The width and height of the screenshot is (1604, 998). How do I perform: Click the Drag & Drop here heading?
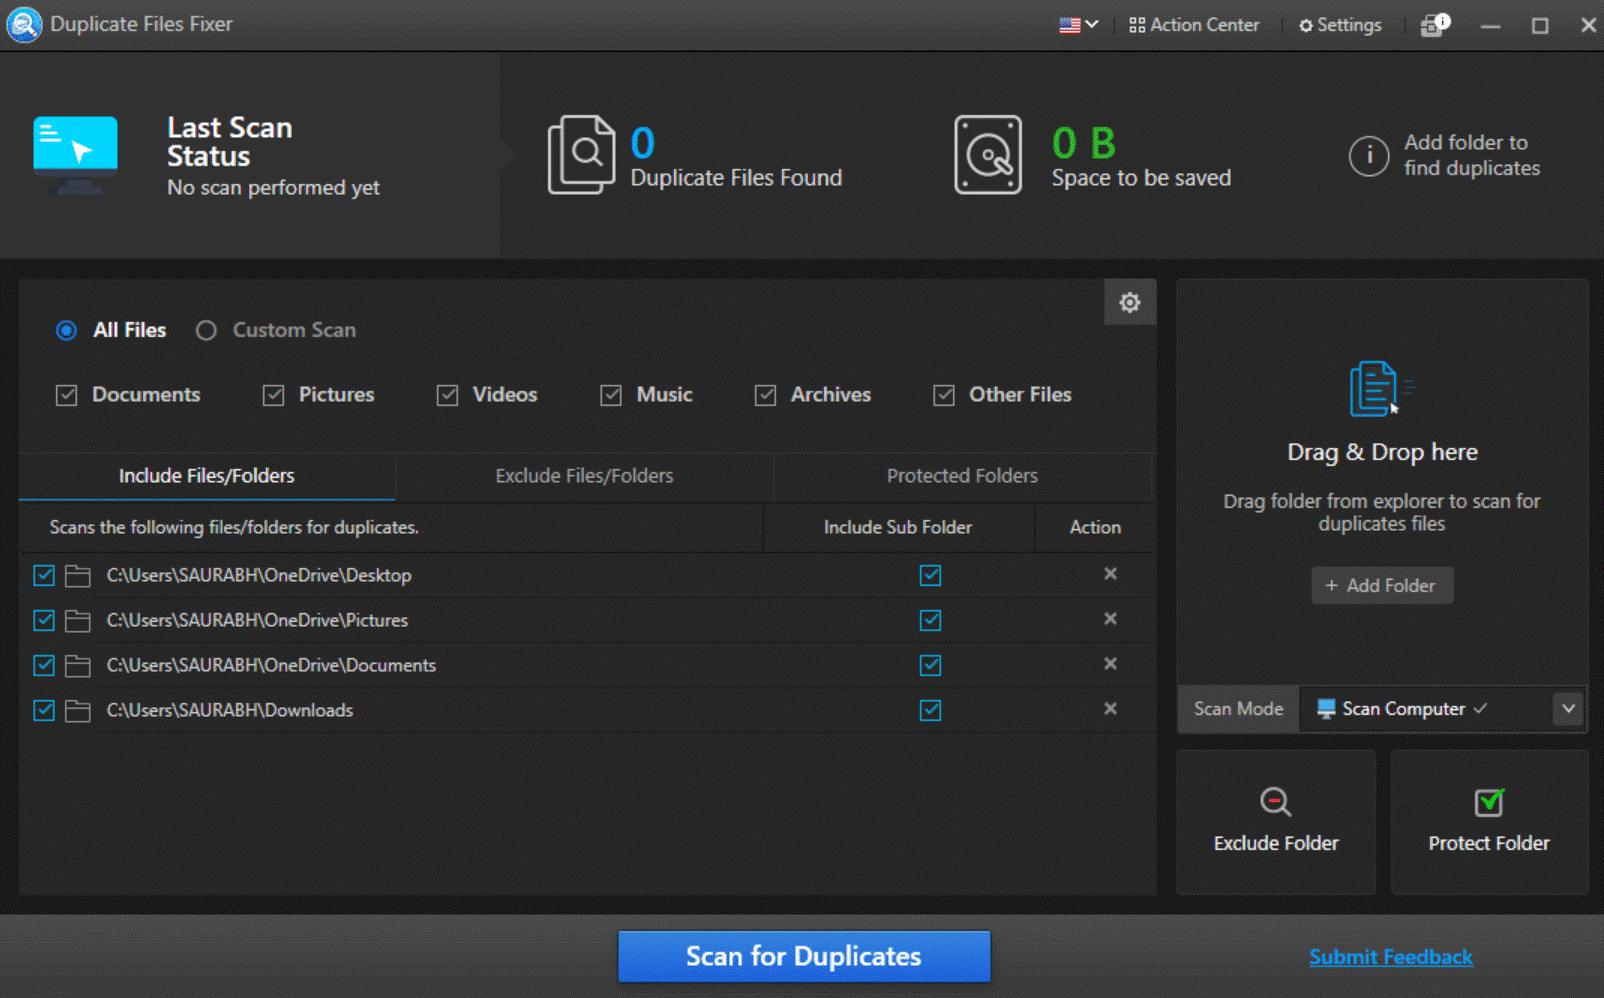point(1382,452)
